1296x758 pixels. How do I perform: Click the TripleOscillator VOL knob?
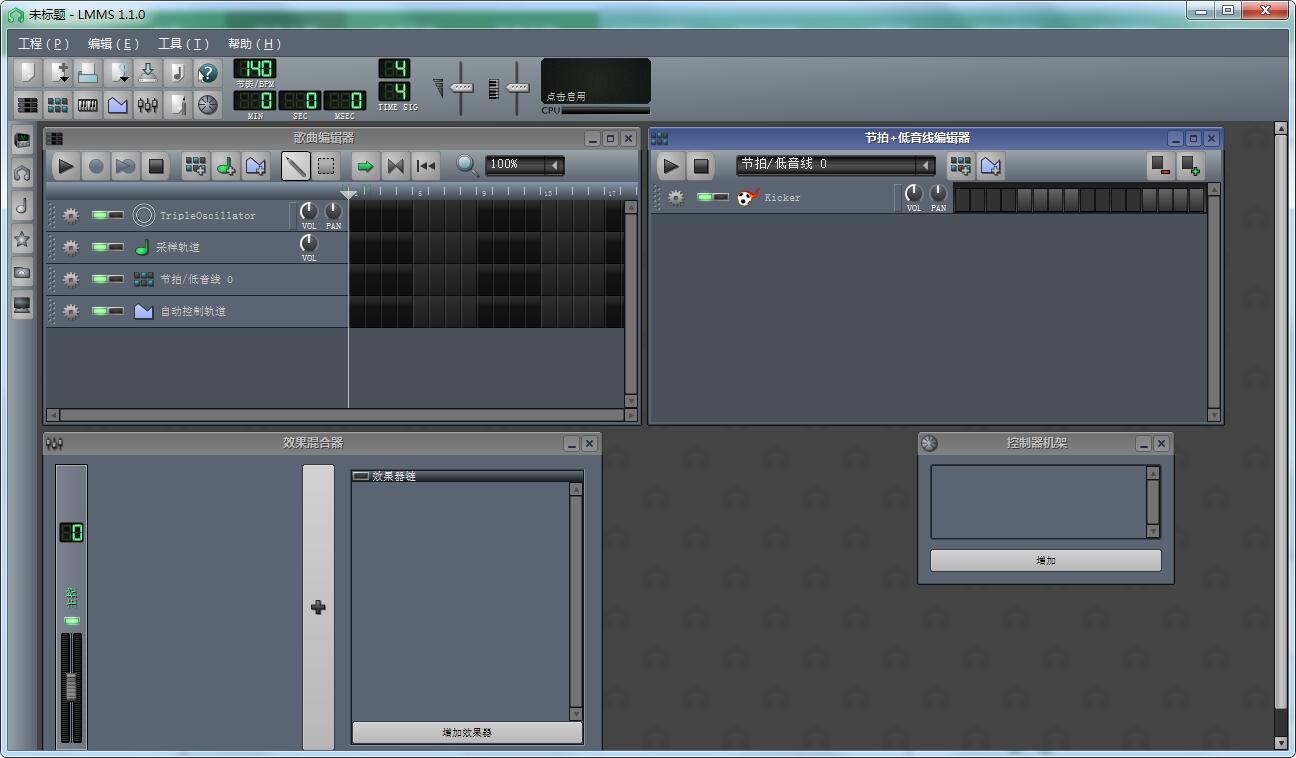308,211
